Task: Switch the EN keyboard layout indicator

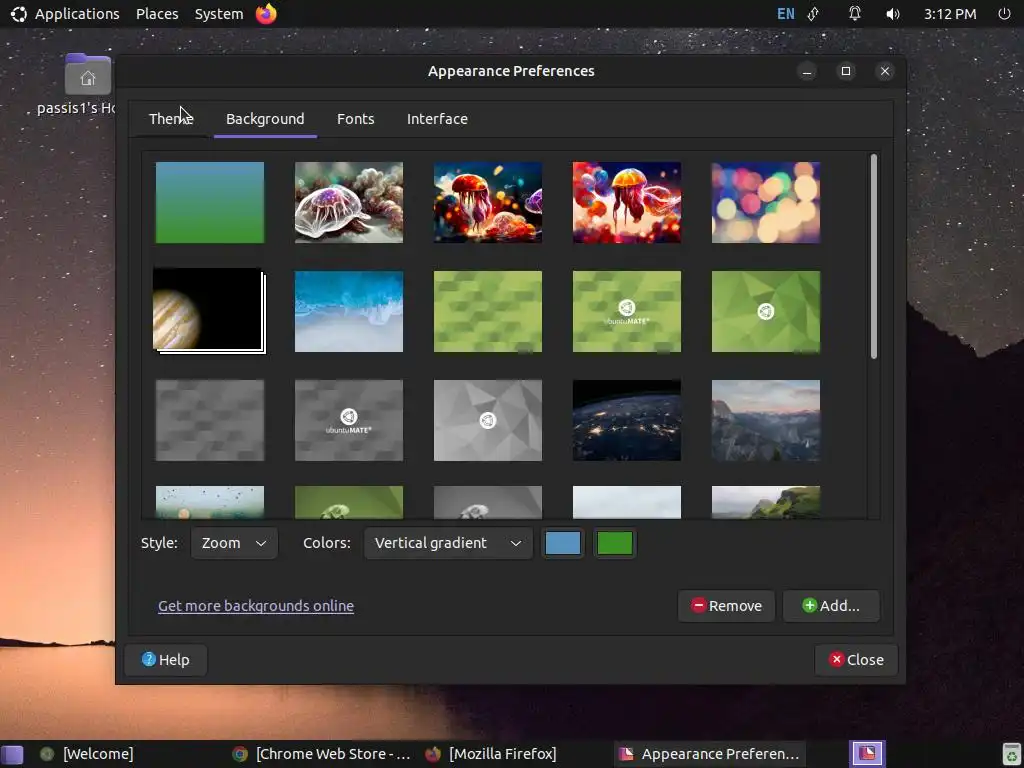Action: [786, 14]
